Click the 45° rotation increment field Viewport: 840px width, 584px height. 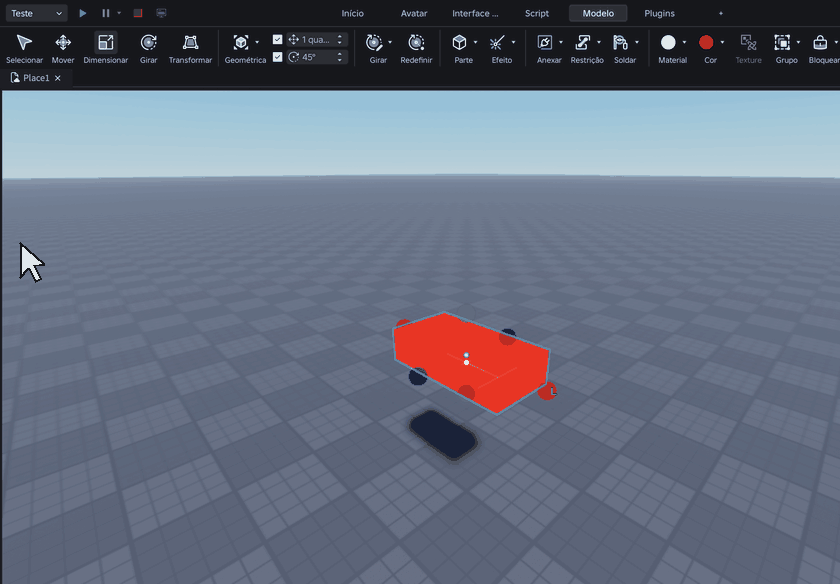(x=317, y=57)
